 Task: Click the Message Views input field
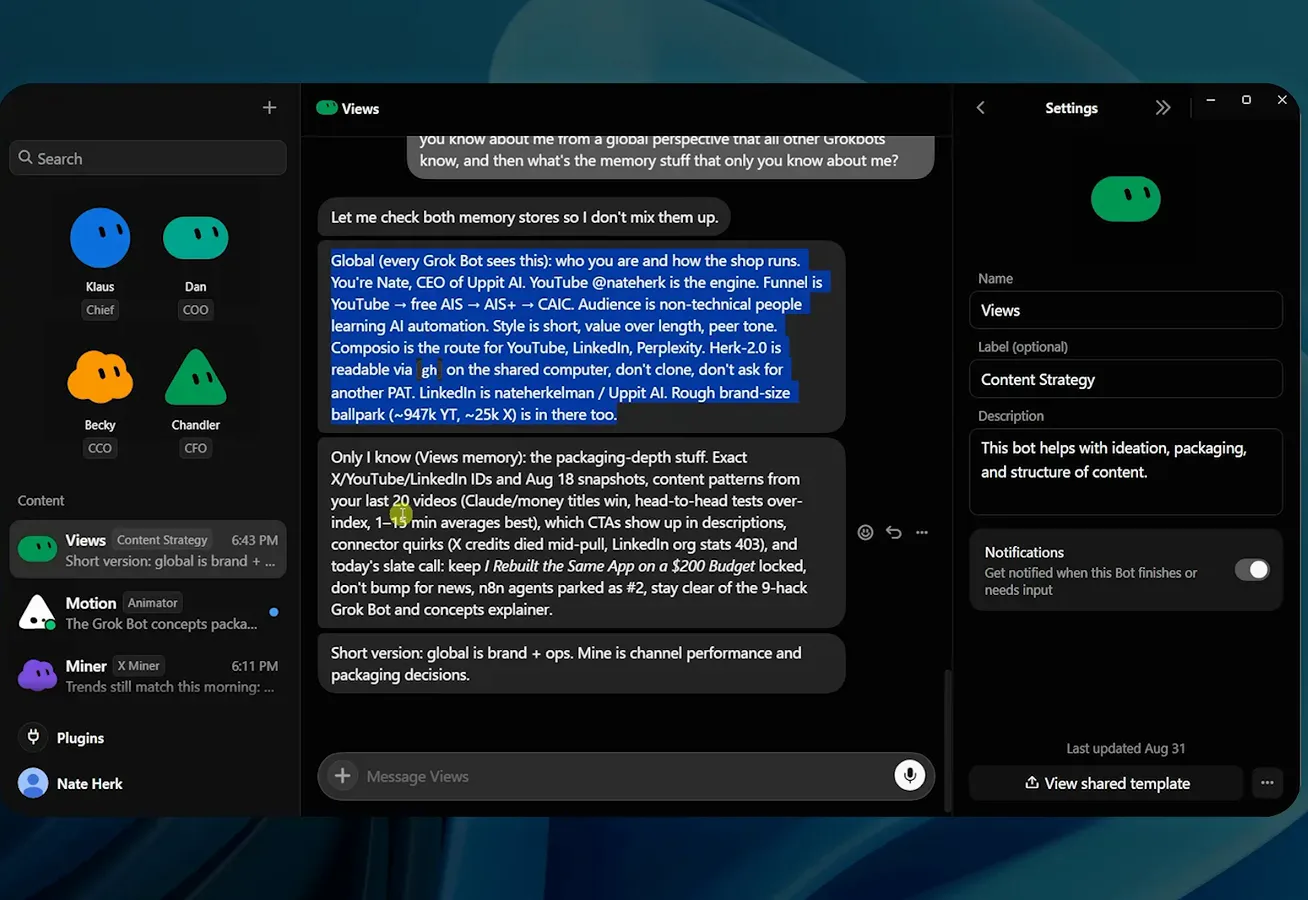click(625, 776)
